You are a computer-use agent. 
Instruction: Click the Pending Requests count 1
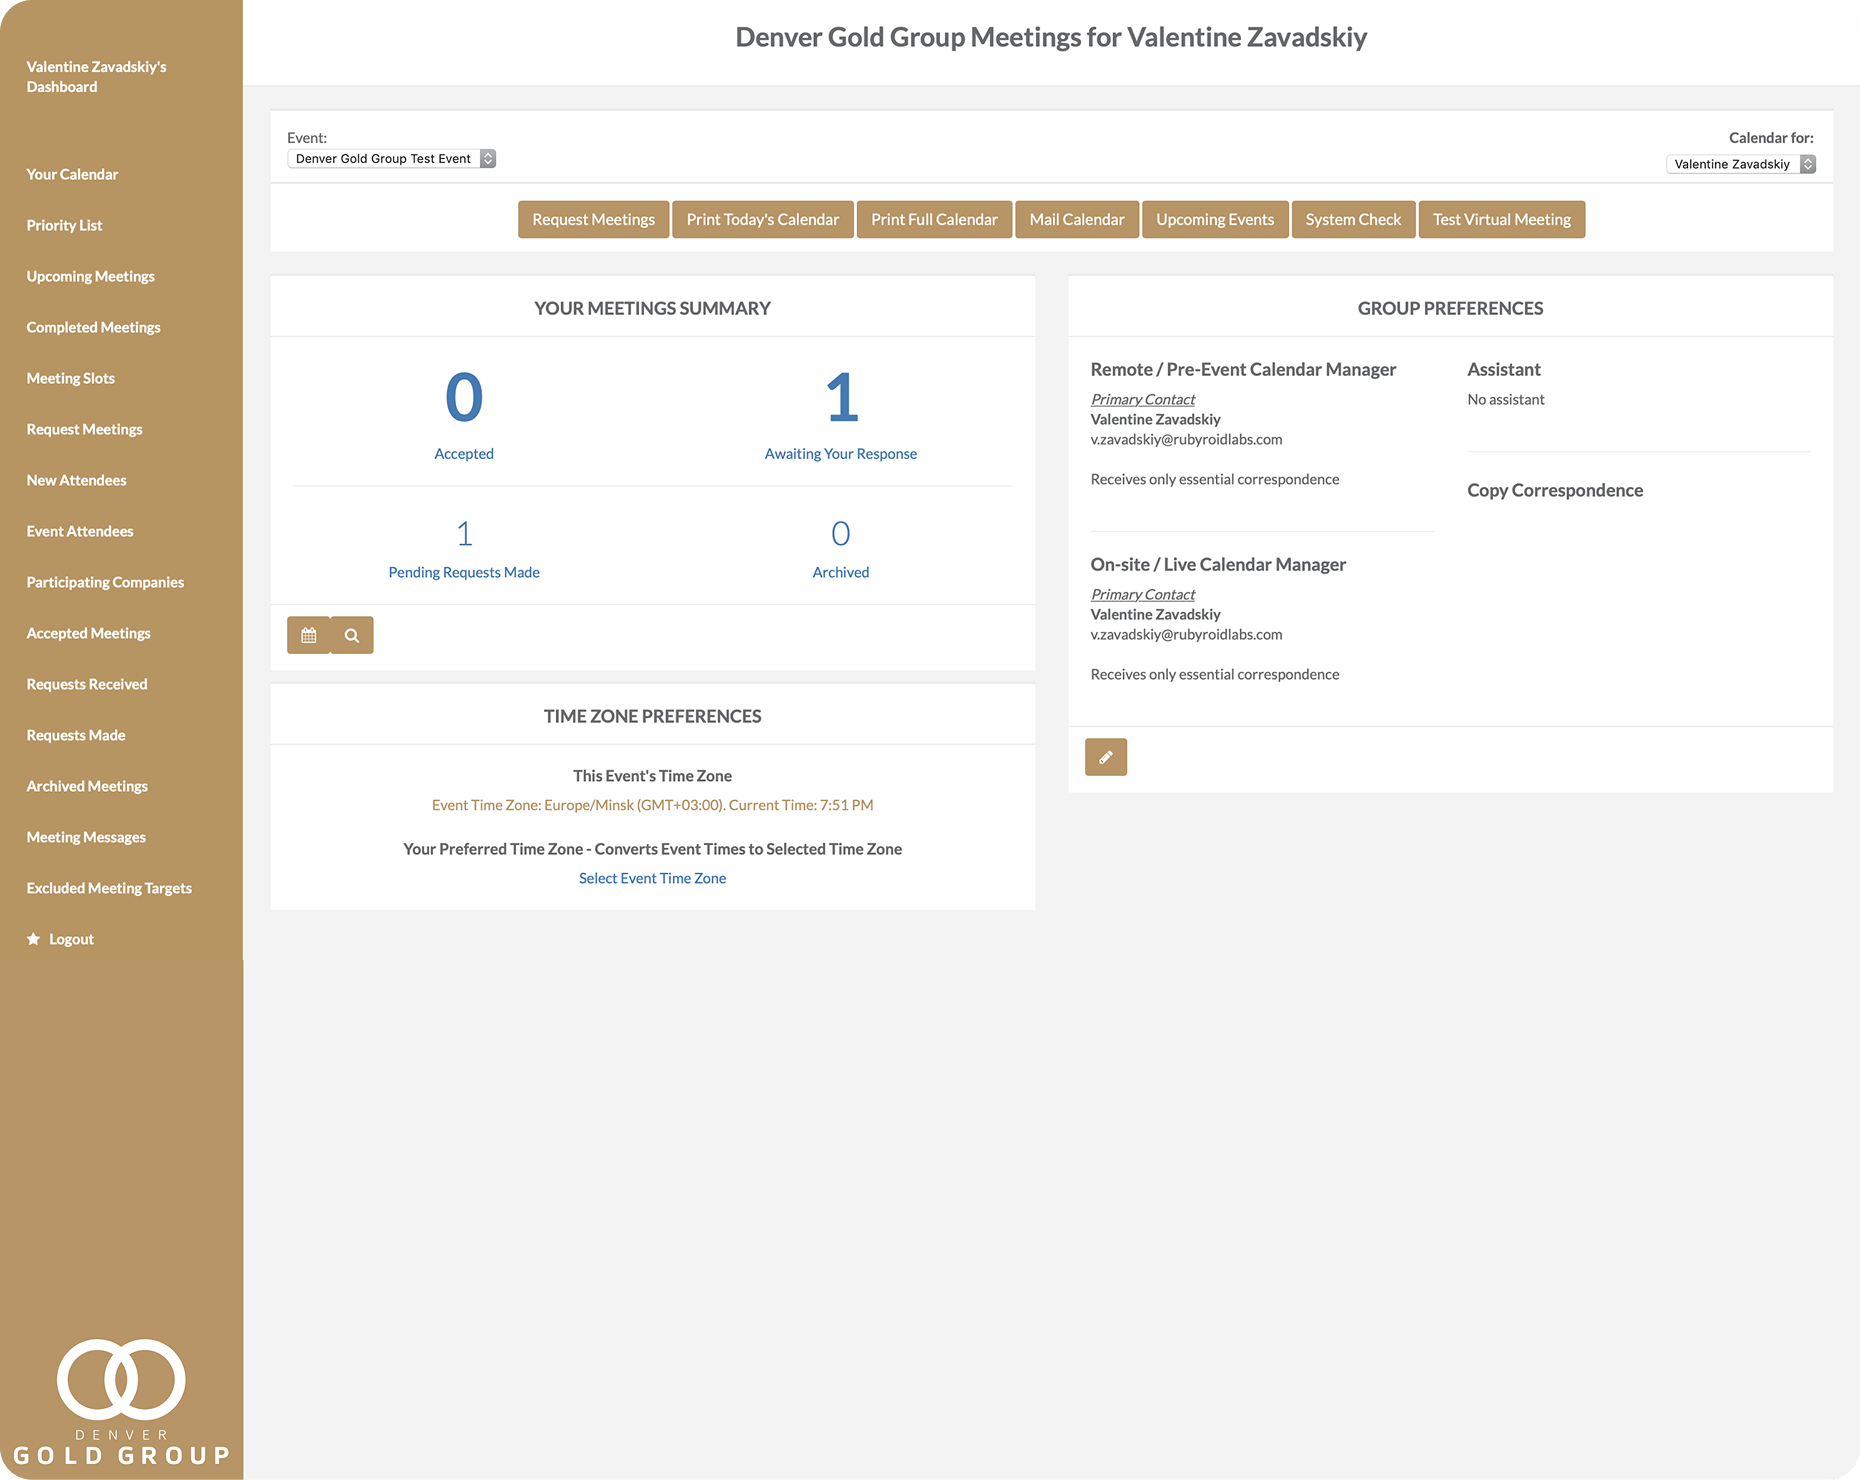pyautogui.click(x=464, y=534)
